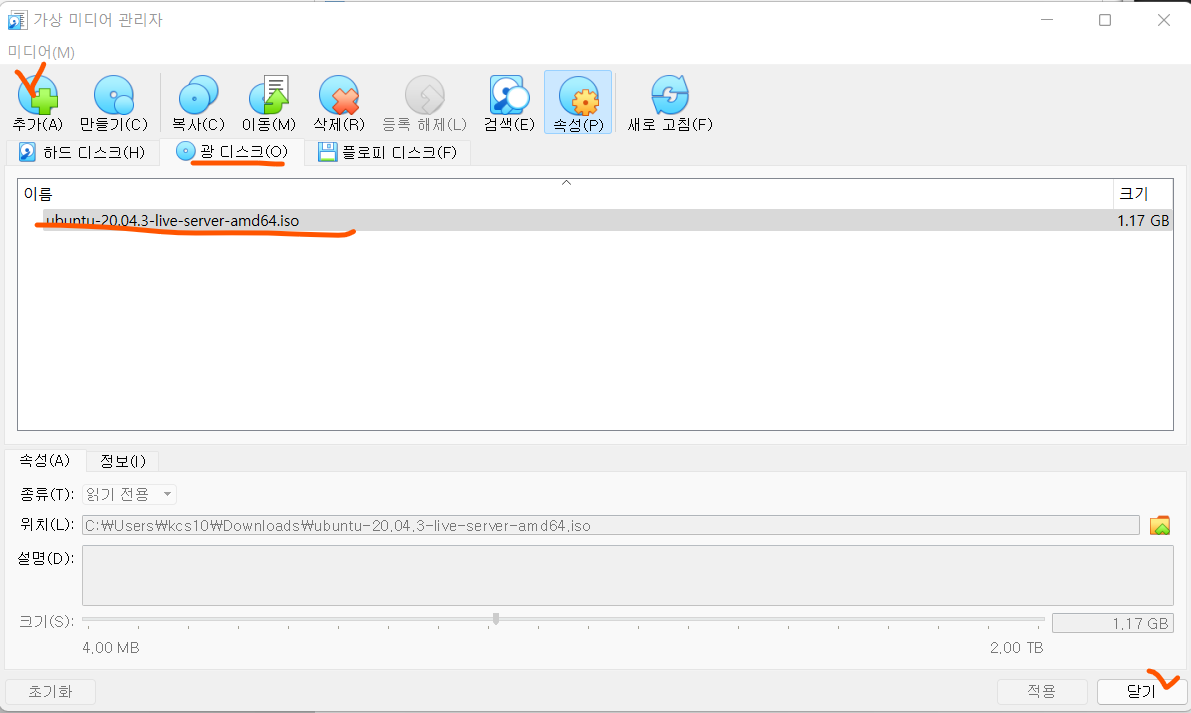Click the 1.17 GB size value field
The width and height of the screenshot is (1191, 713).
[x=1113, y=623]
